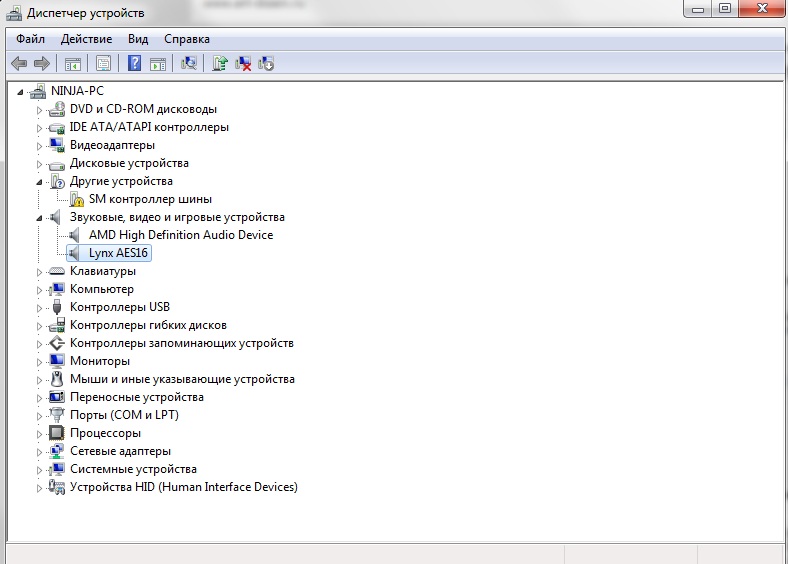Expand DVD и CD-ROM дисководы

coord(39,110)
